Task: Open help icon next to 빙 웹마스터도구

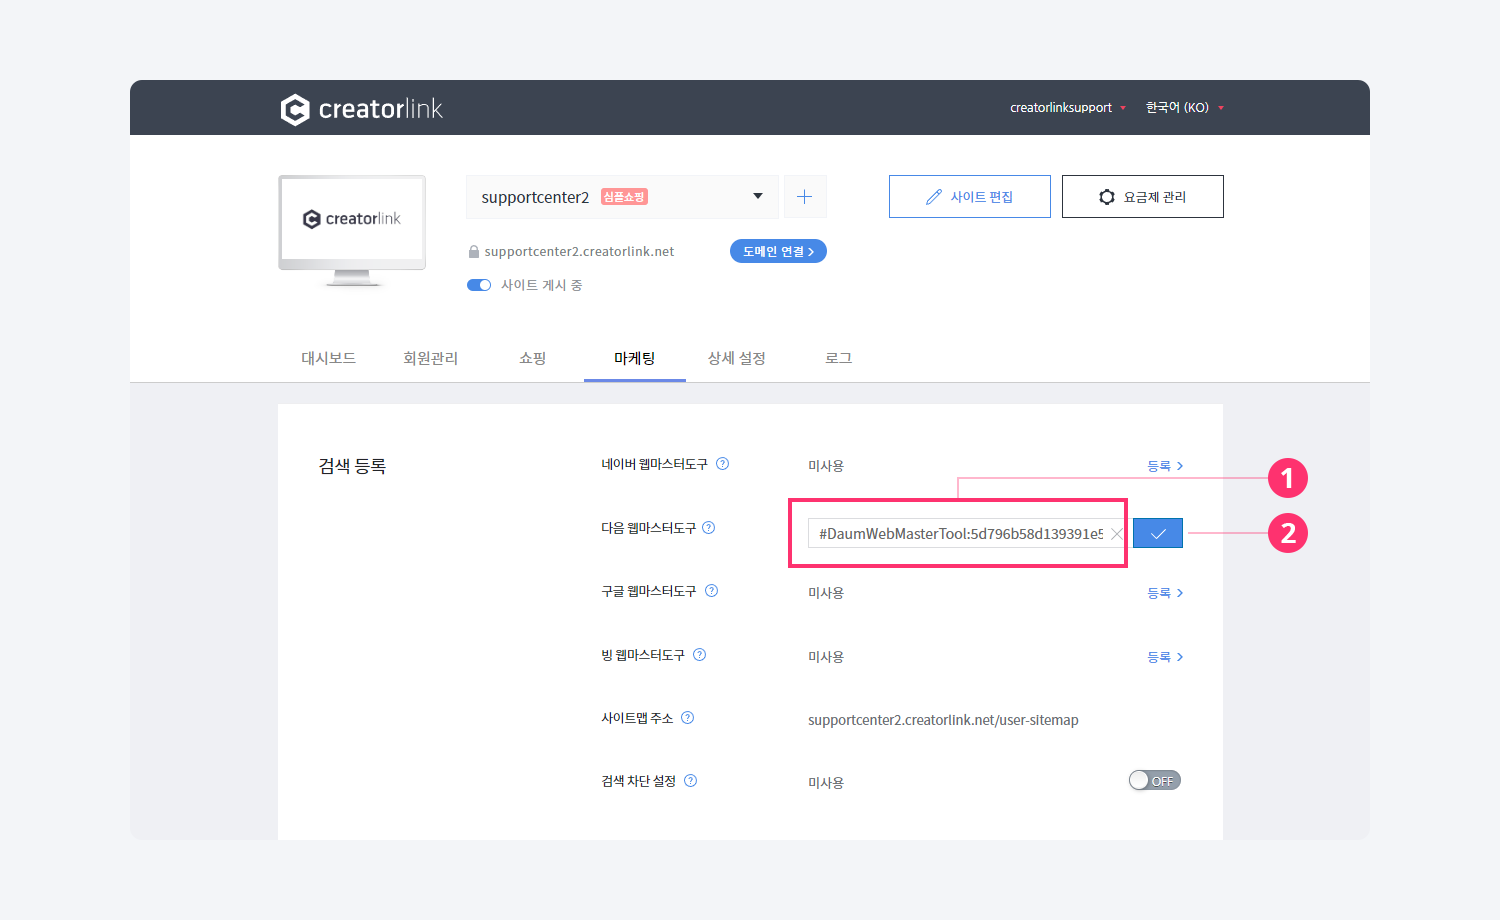Action: coord(700,655)
